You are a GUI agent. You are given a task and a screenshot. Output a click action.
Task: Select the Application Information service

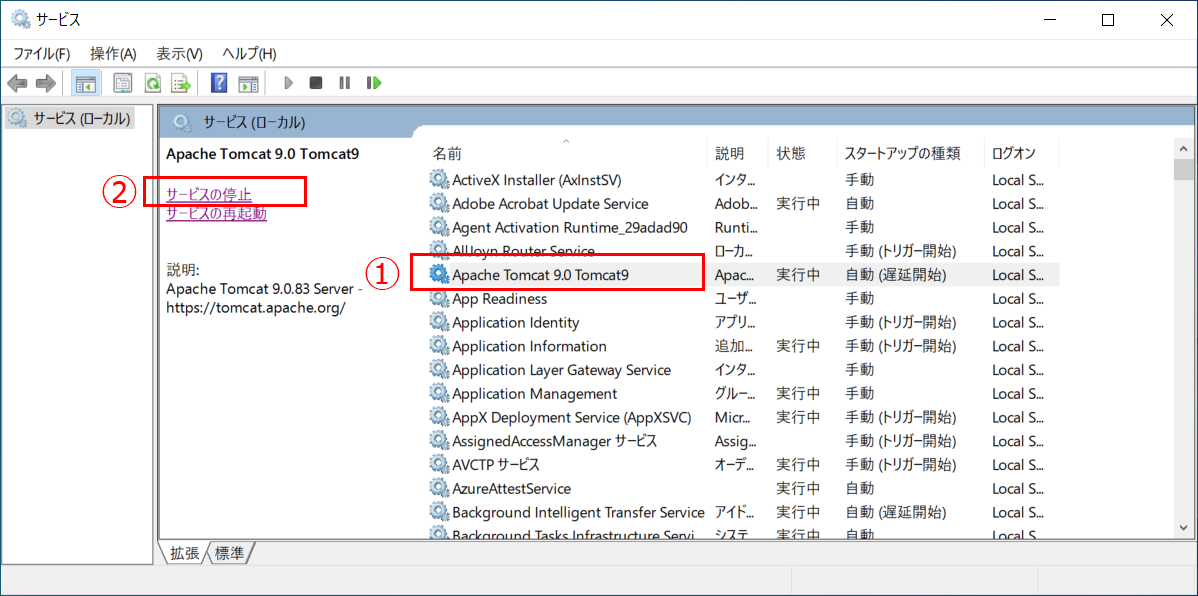[743, 346]
